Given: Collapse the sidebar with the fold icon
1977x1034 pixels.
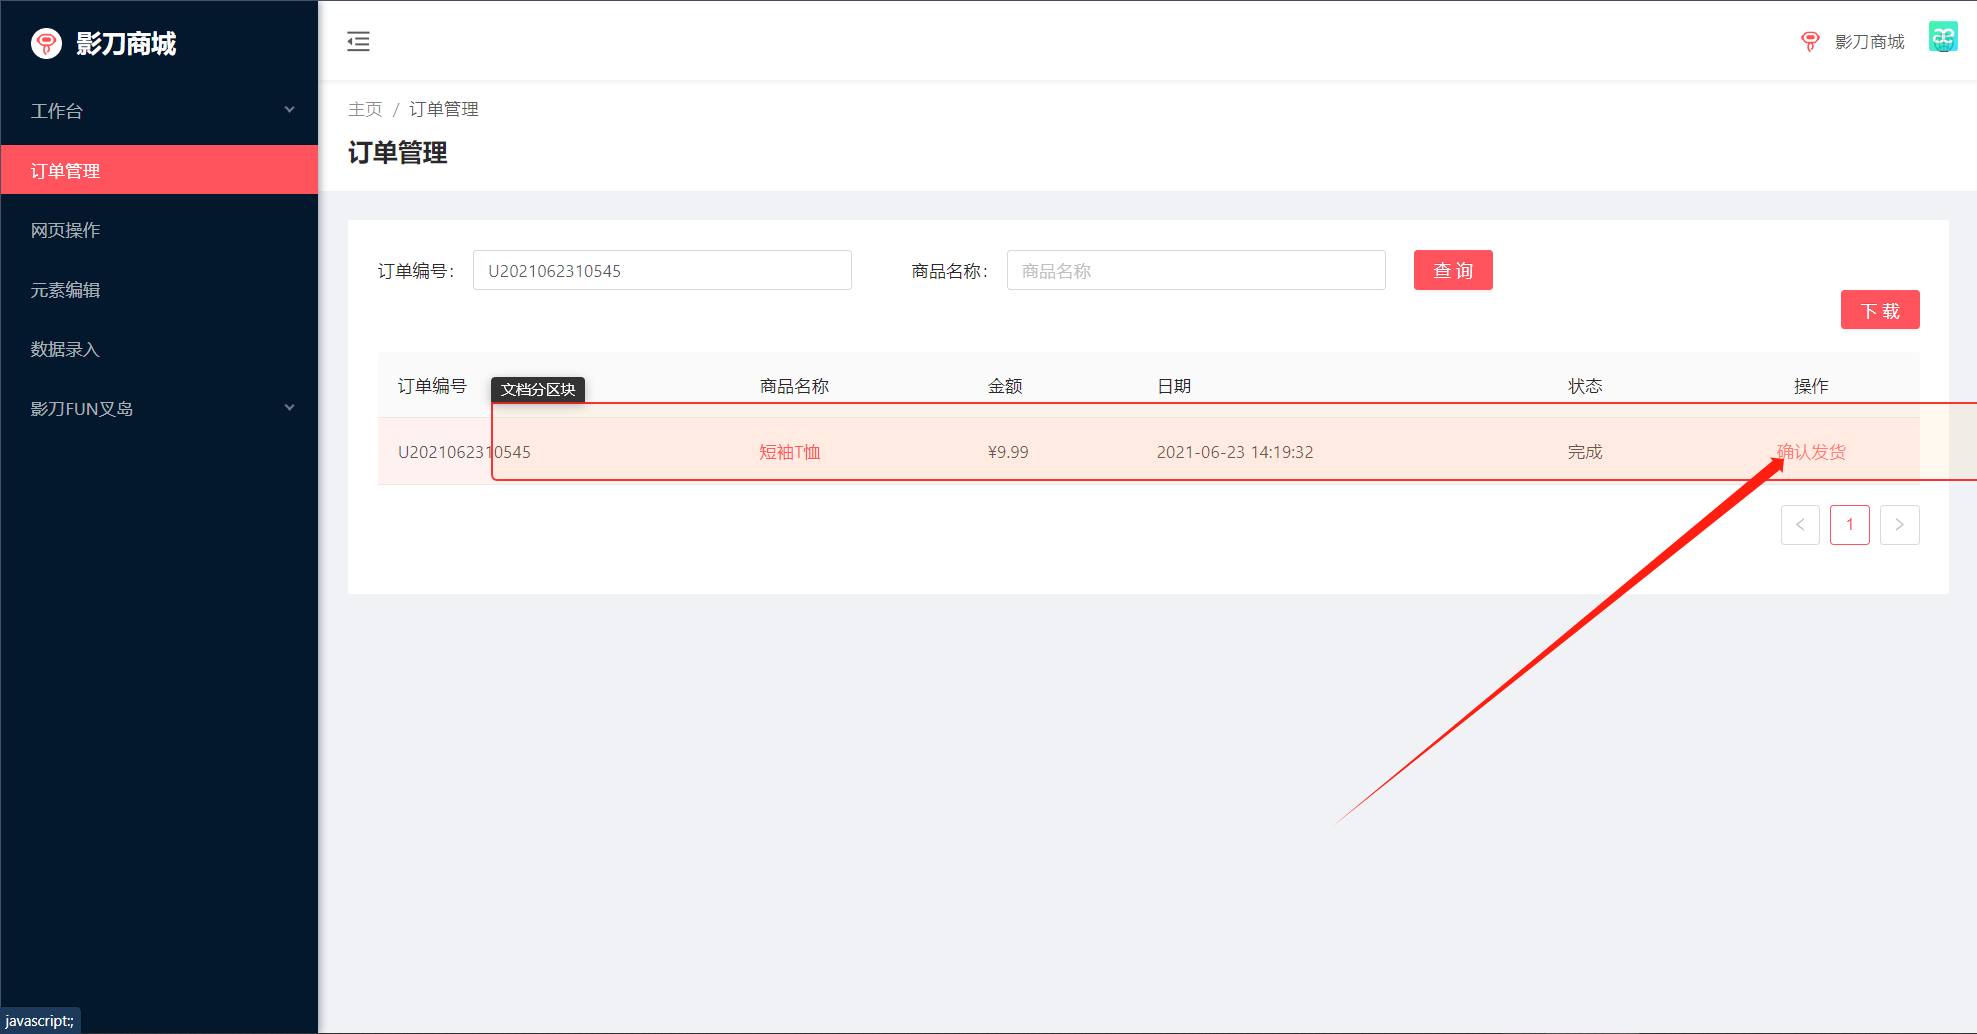Looking at the screenshot, I should click(358, 41).
